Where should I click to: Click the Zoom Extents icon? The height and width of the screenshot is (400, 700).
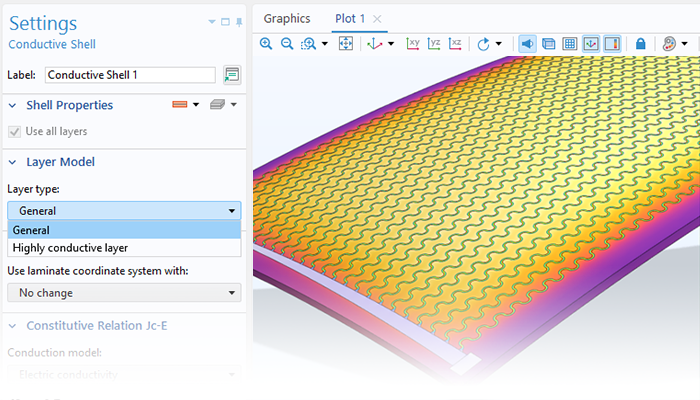346,44
